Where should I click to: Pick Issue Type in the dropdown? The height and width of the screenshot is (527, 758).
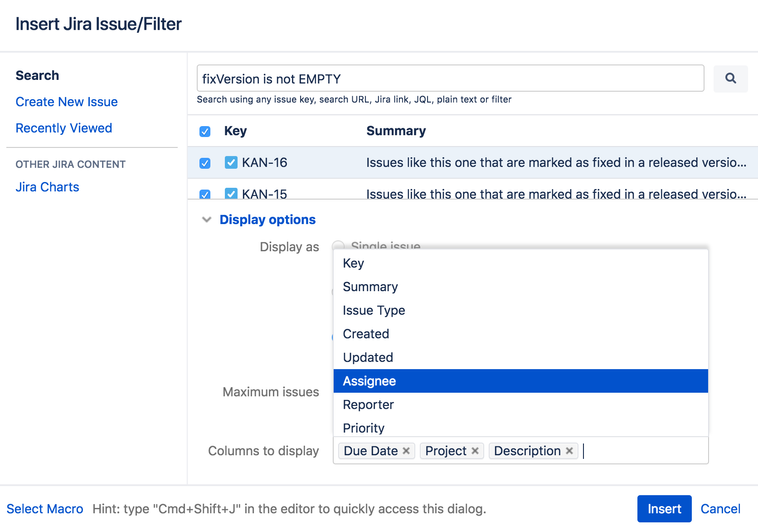coord(521,310)
